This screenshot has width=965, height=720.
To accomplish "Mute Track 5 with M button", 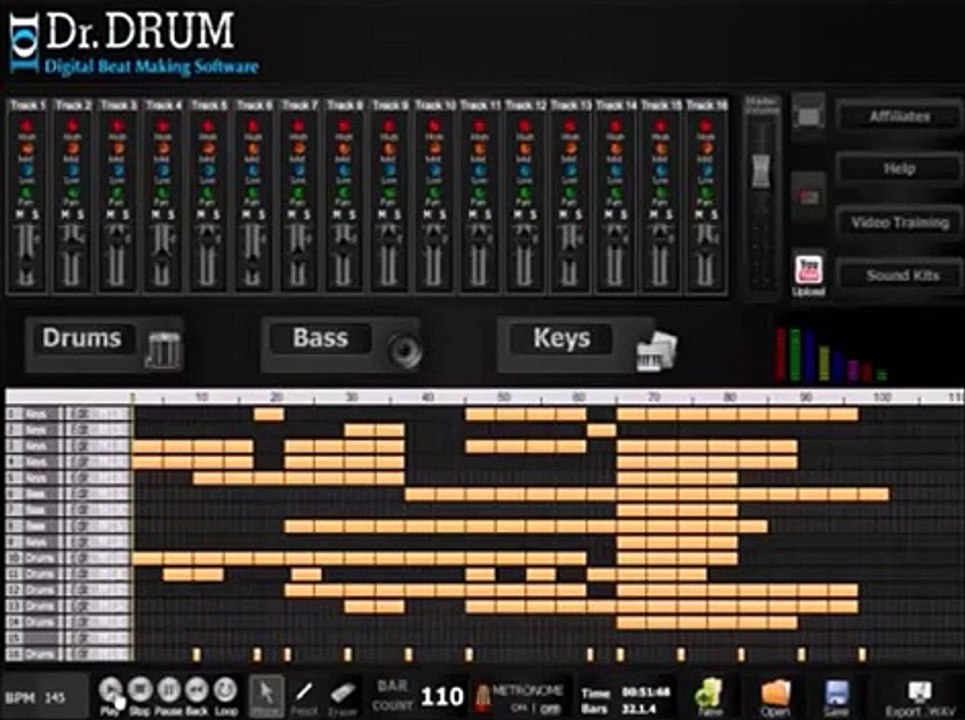I will click(x=201, y=214).
